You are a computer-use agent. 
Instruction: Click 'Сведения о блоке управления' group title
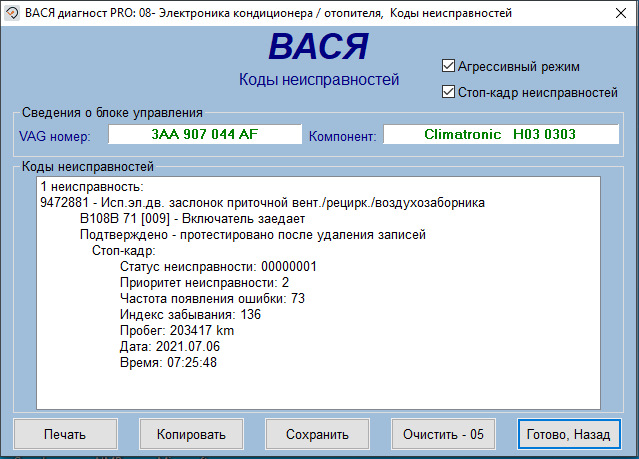(x=112, y=113)
